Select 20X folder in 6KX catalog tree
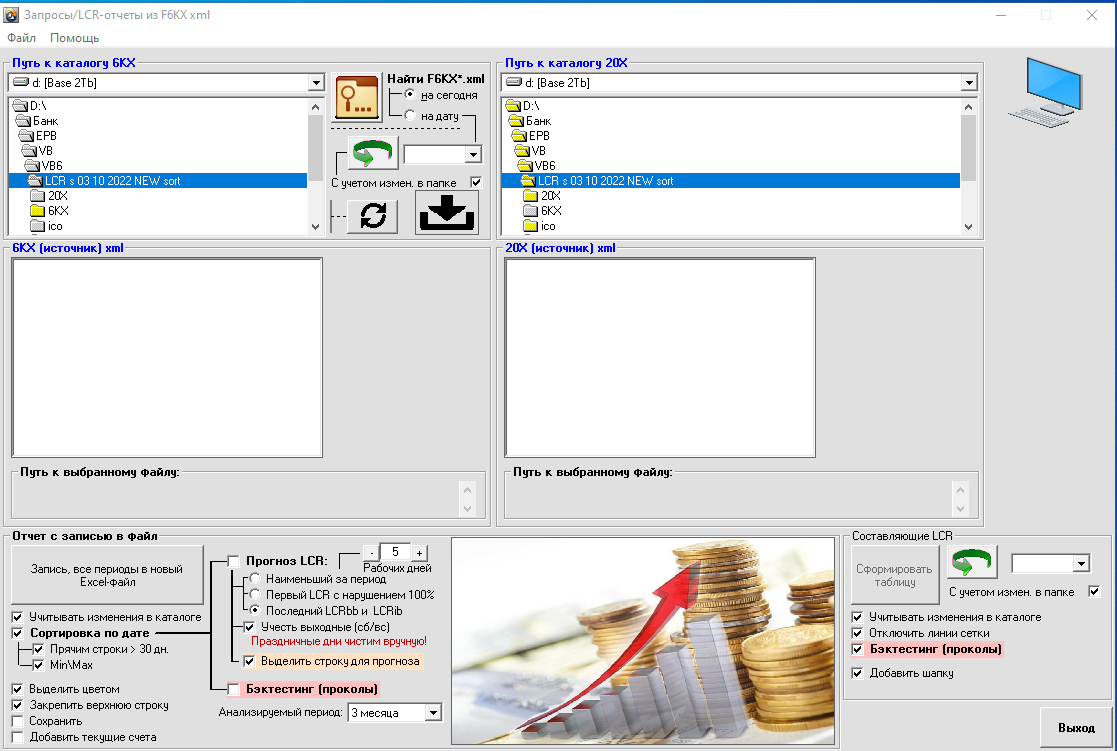Viewport: 1117px width, 751px height. (x=49, y=196)
